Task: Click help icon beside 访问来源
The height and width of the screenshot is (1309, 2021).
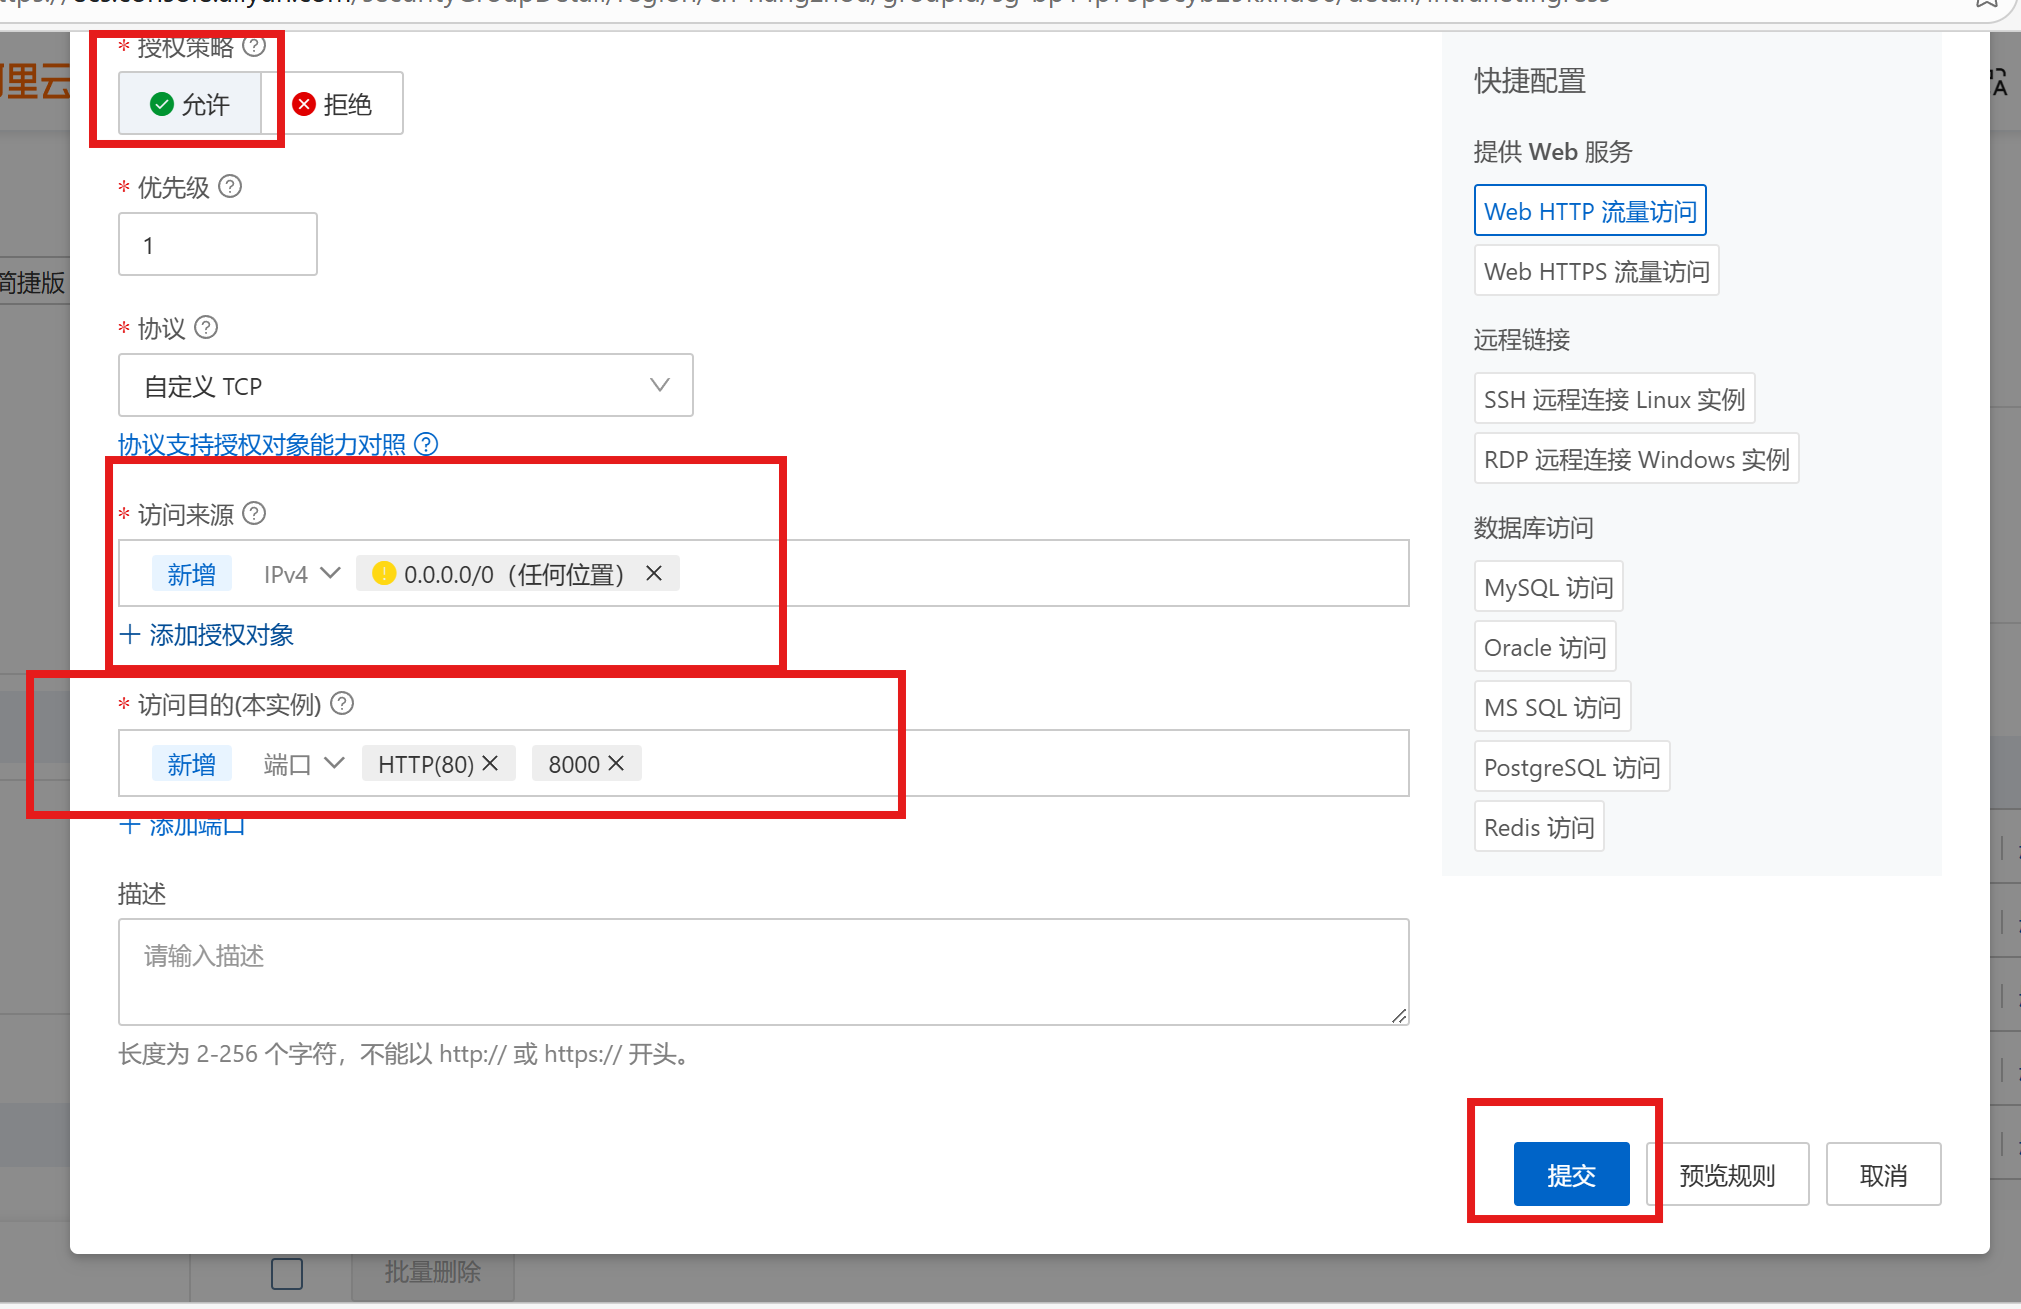Action: coord(255,514)
